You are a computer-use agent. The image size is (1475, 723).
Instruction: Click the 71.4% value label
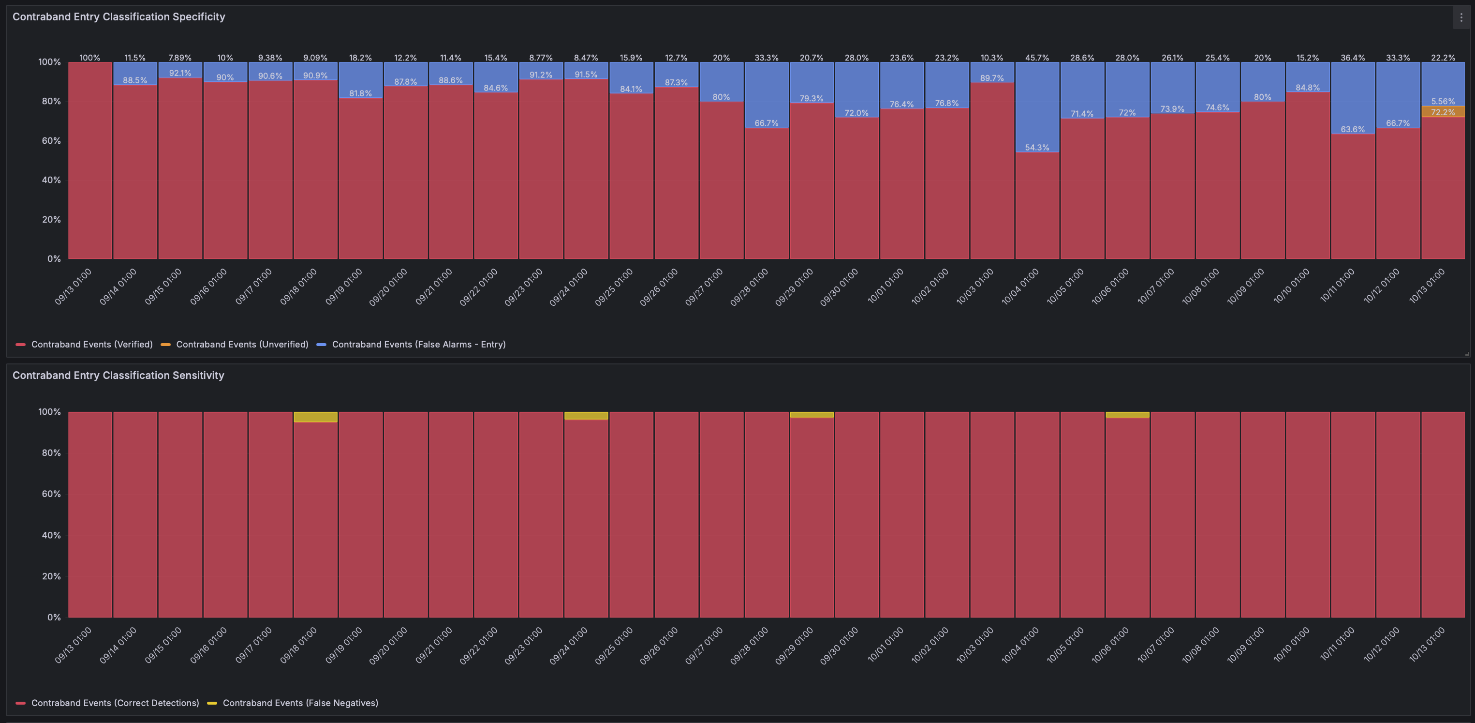tap(1082, 114)
